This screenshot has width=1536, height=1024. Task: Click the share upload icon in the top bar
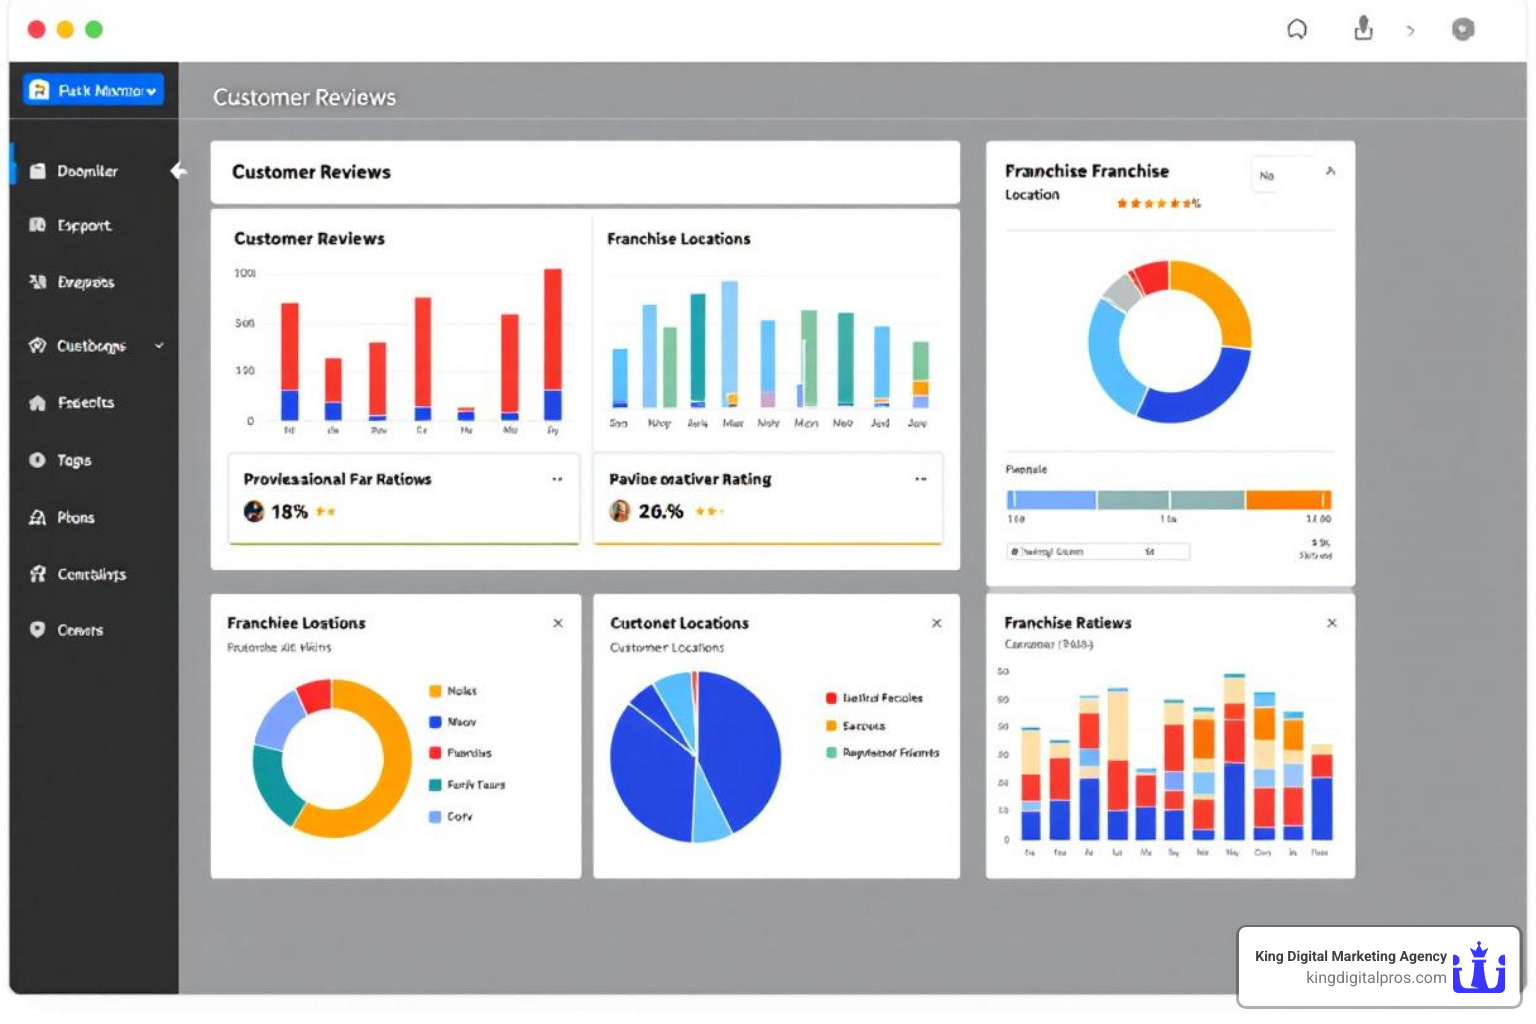click(1362, 29)
